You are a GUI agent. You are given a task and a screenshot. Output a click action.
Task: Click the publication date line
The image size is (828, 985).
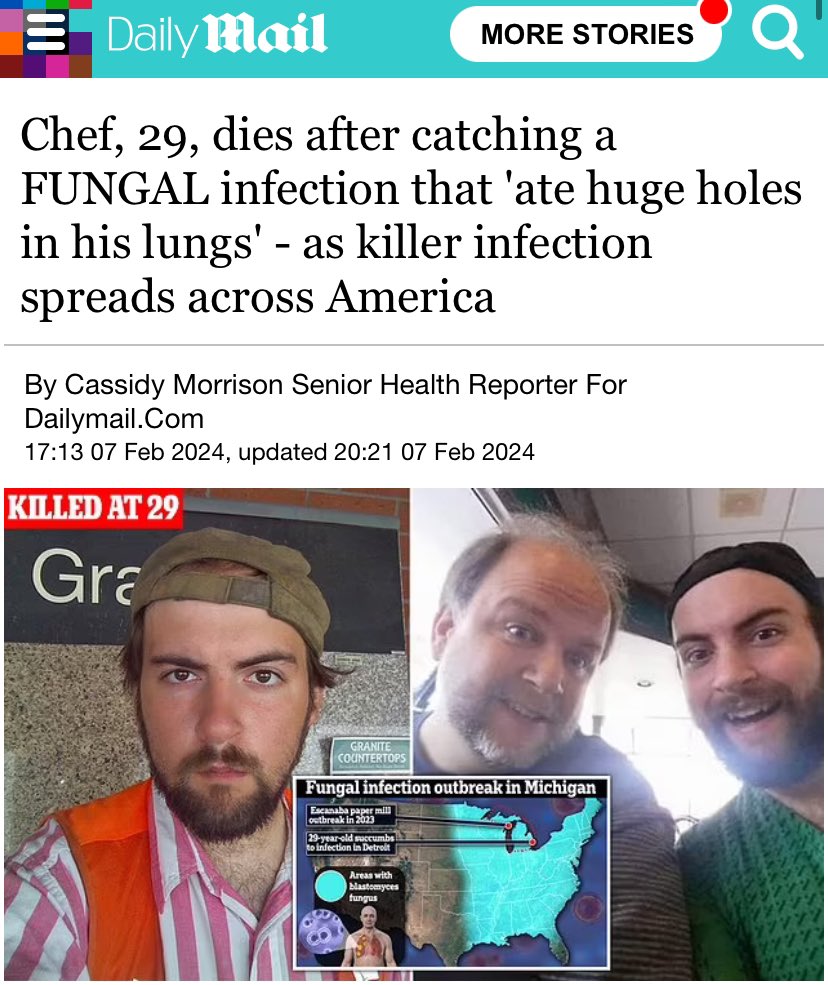pos(280,452)
